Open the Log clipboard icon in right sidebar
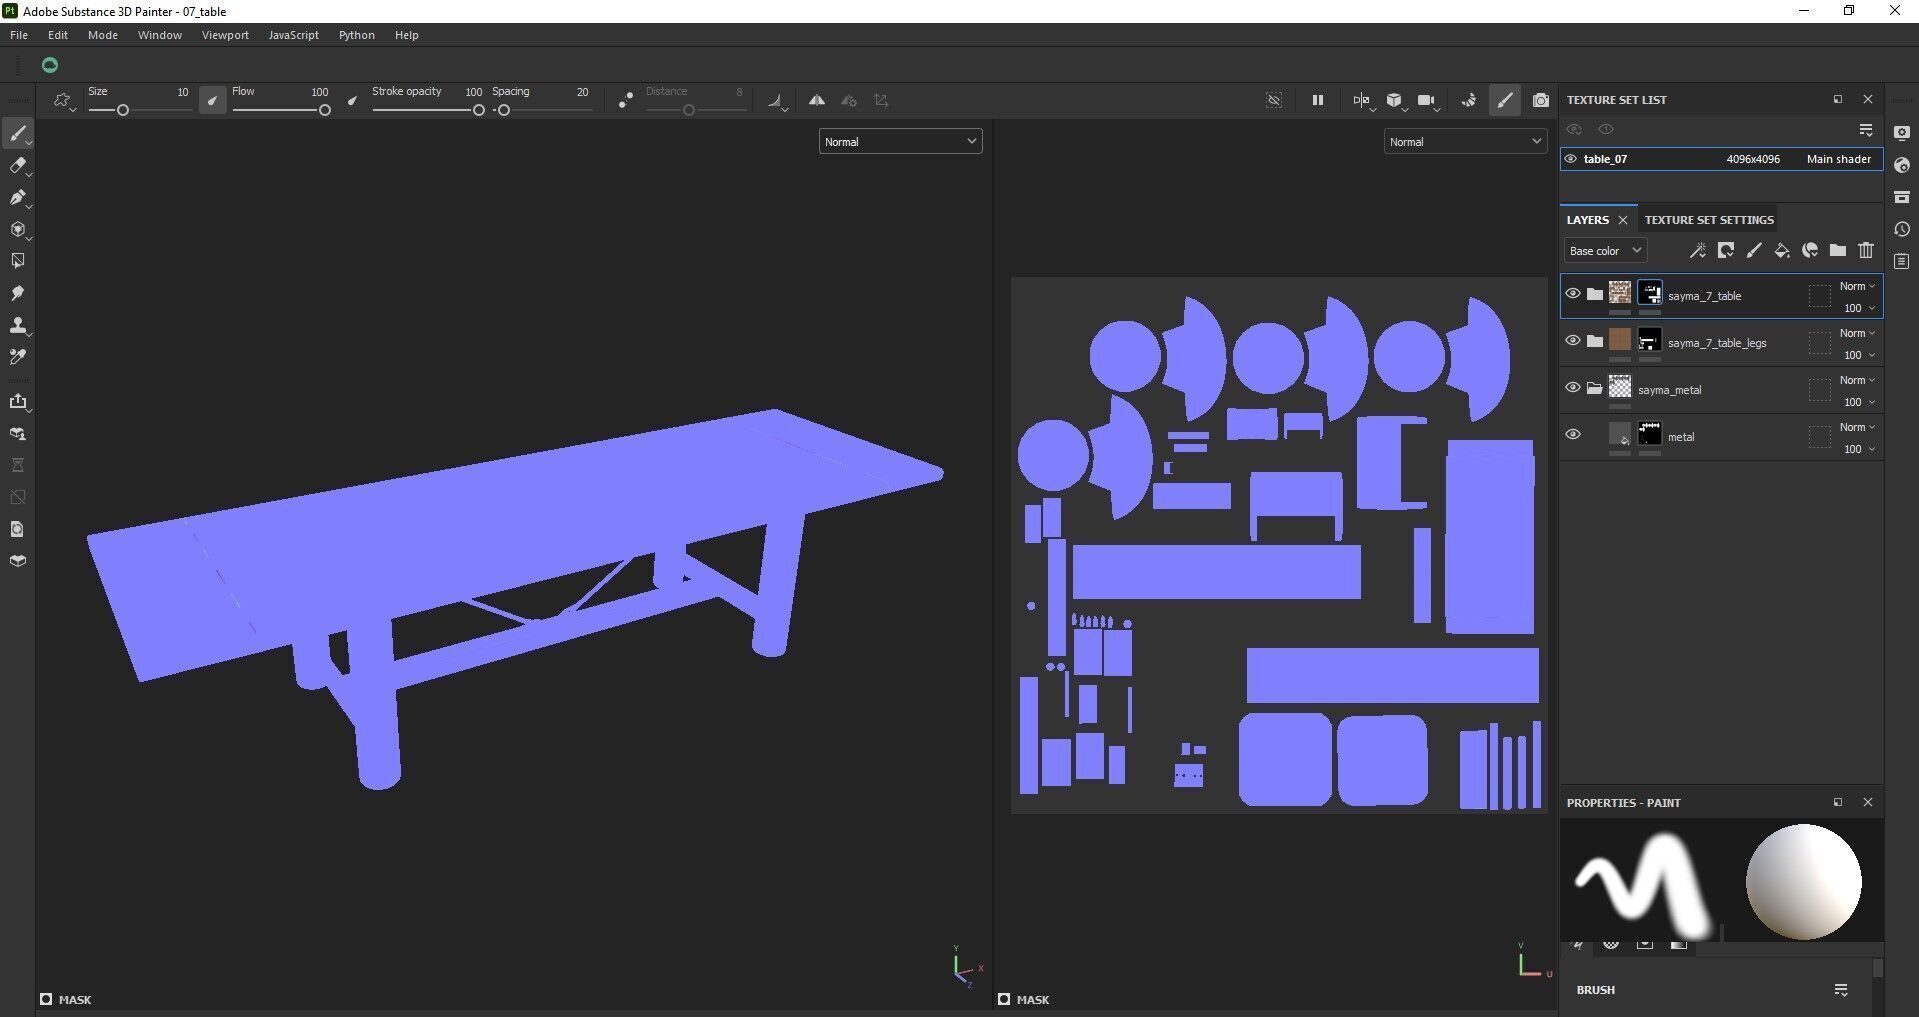This screenshot has height=1017, width=1919. click(1902, 261)
